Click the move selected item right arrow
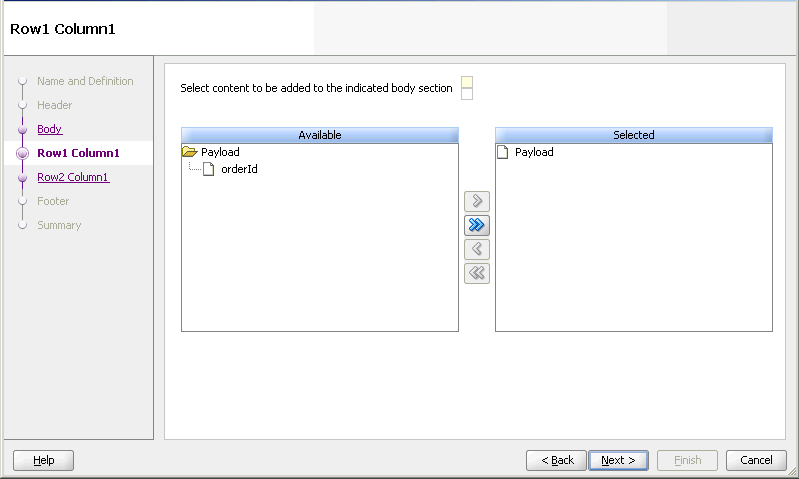 pos(476,201)
